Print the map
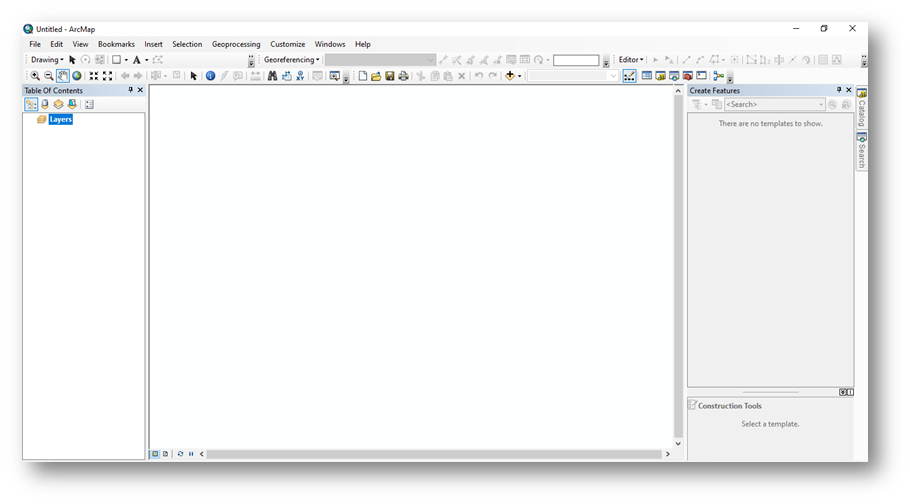The height and width of the screenshot is (504, 910). [x=403, y=76]
